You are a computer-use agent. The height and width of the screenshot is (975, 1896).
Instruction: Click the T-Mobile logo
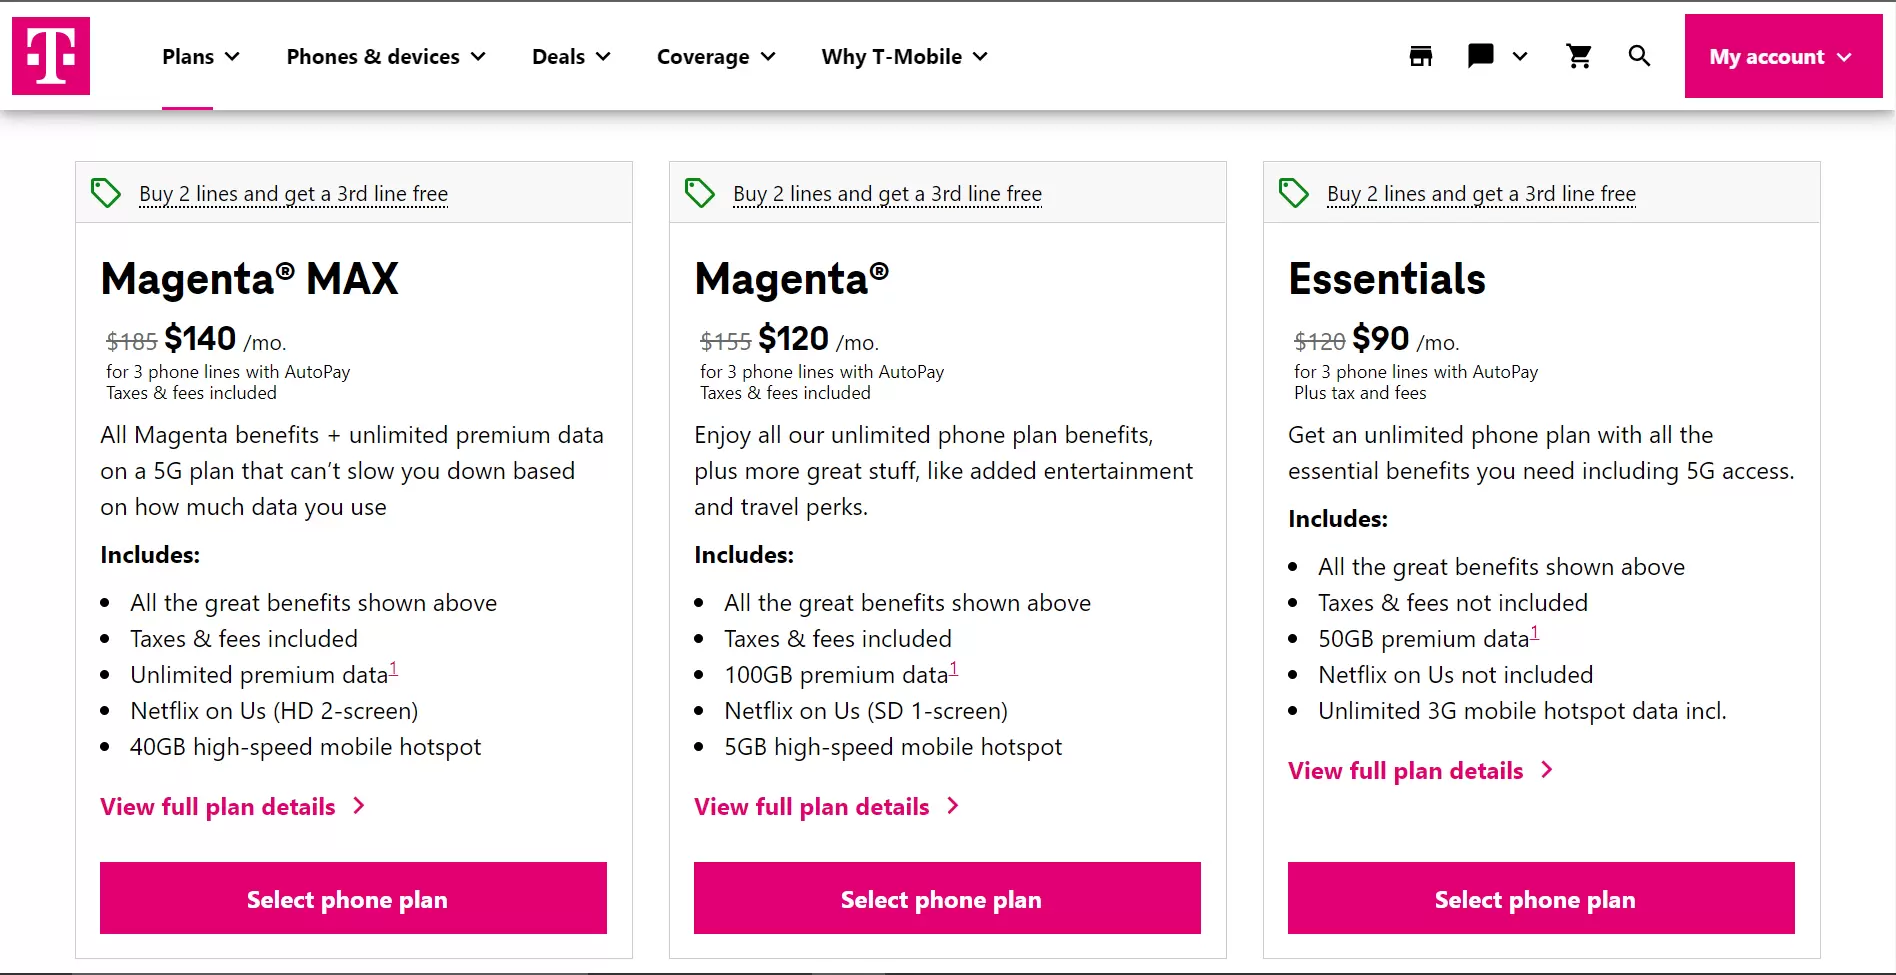pos(50,55)
